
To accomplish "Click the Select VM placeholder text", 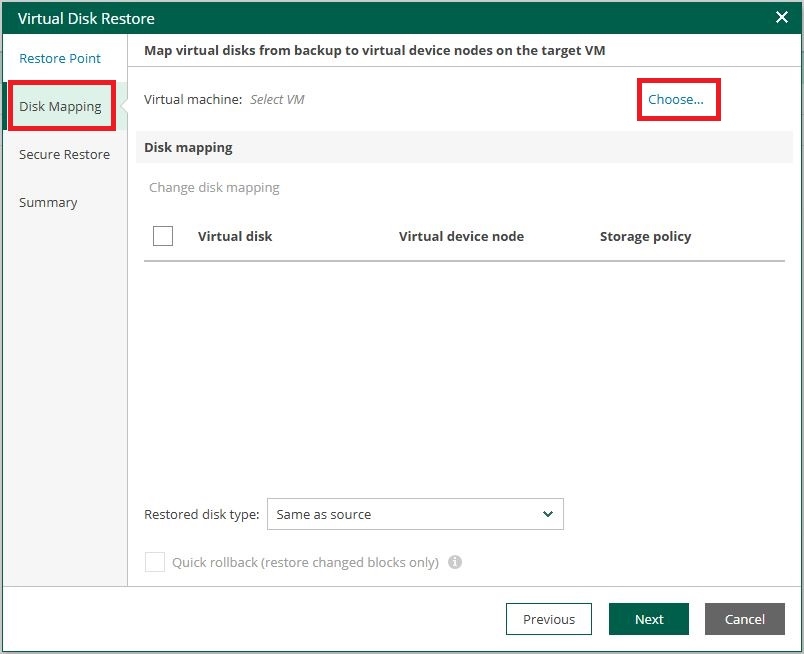I will [277, 100].
